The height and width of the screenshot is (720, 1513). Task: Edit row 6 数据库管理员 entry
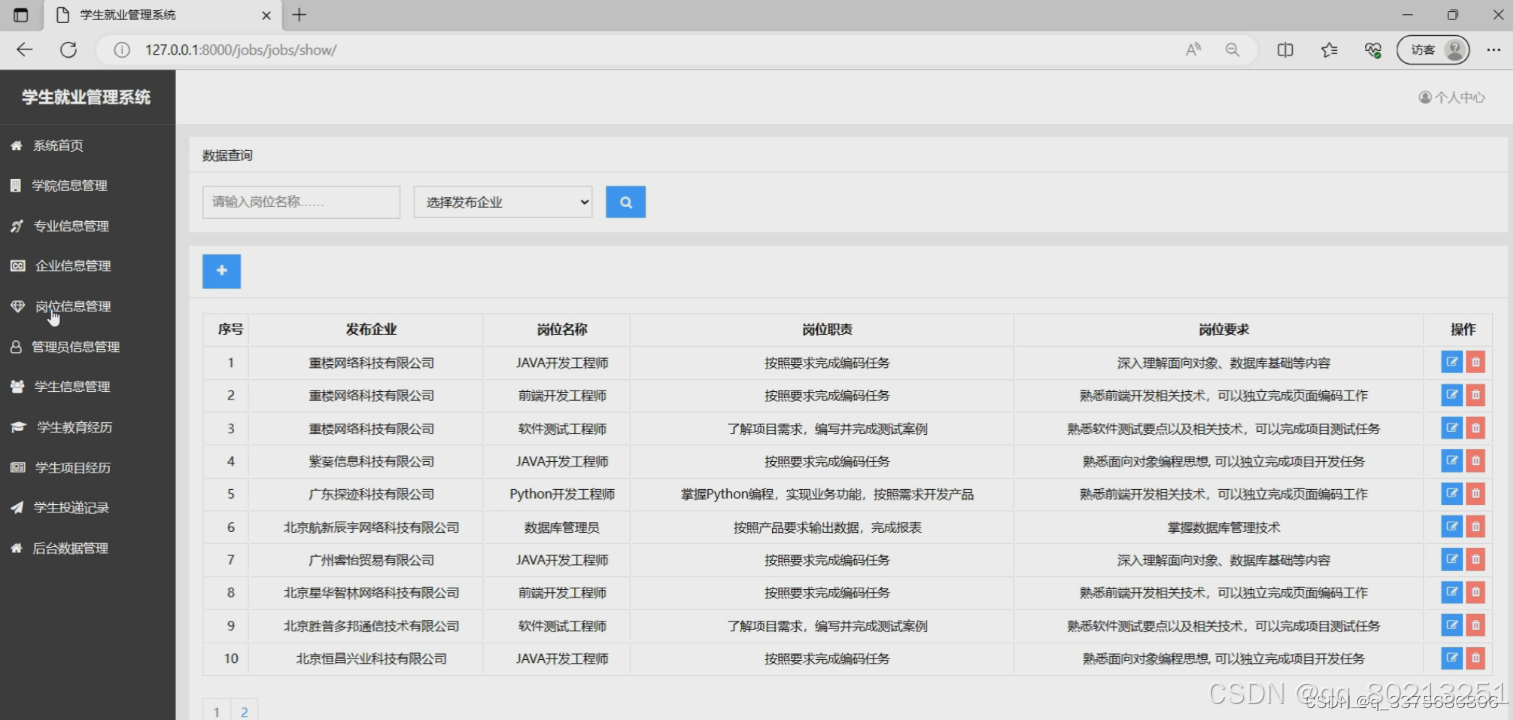1452,527
